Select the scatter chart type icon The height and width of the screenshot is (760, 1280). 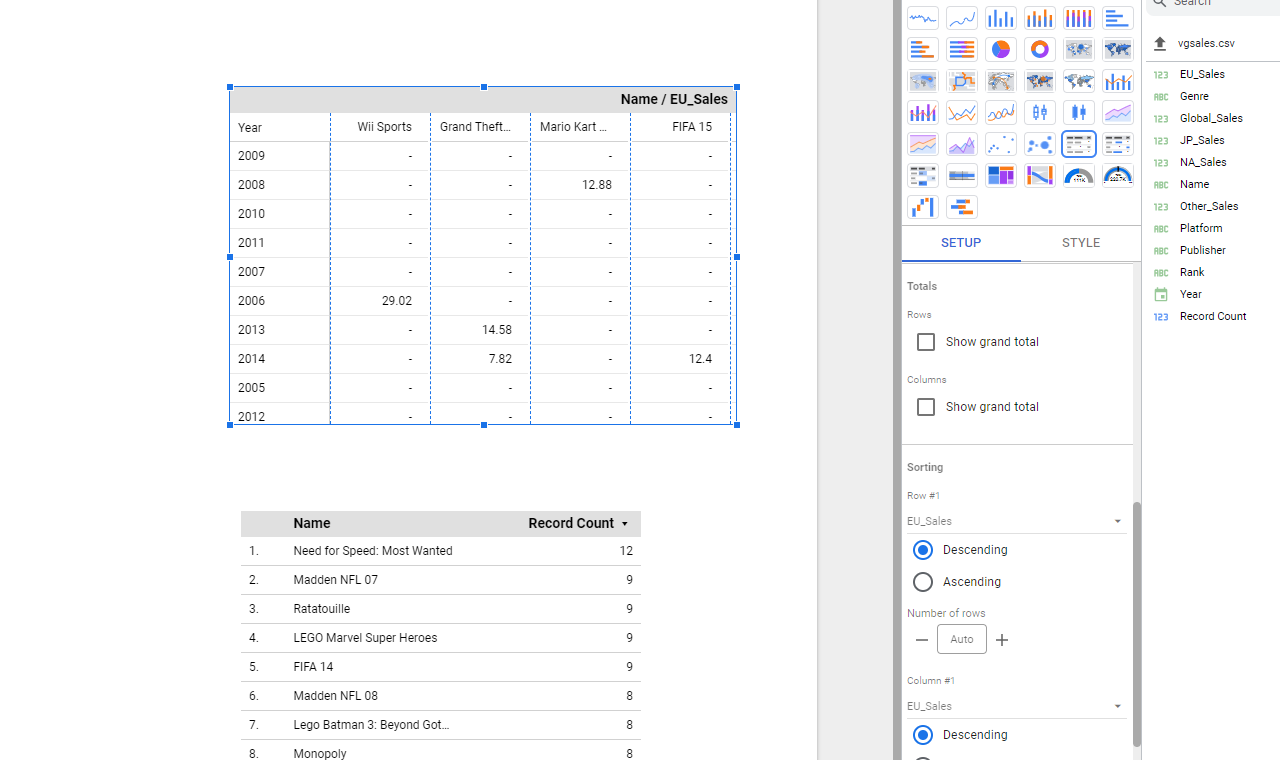pyautogui.click(x=1000, y=144)
